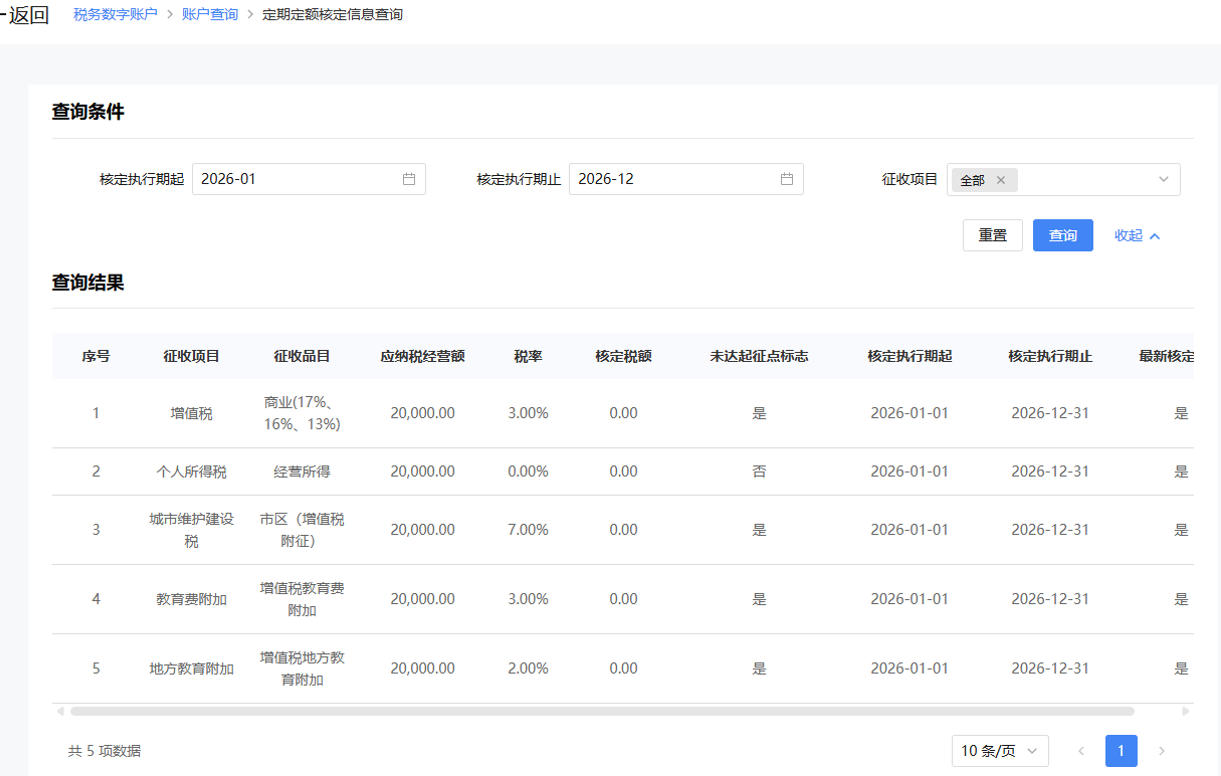Open calendar icon for 核定执行期起

click(409, 179)
